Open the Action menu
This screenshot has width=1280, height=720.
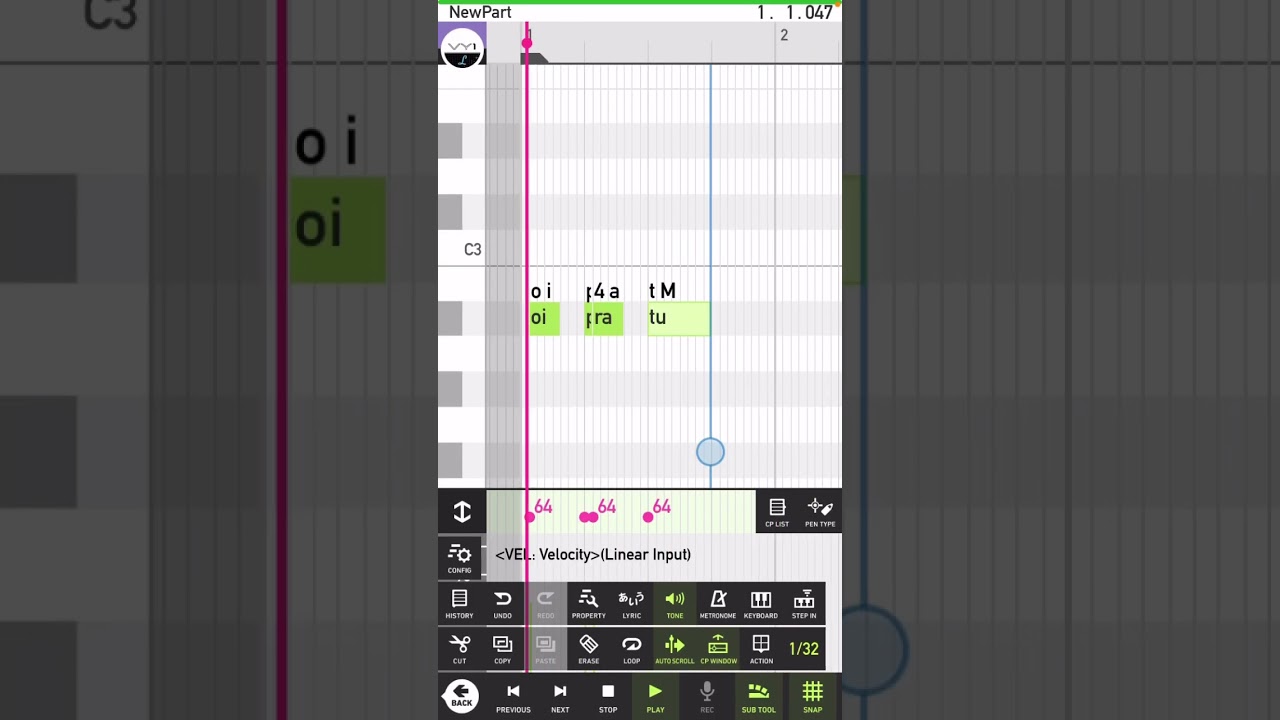(761, 649)
